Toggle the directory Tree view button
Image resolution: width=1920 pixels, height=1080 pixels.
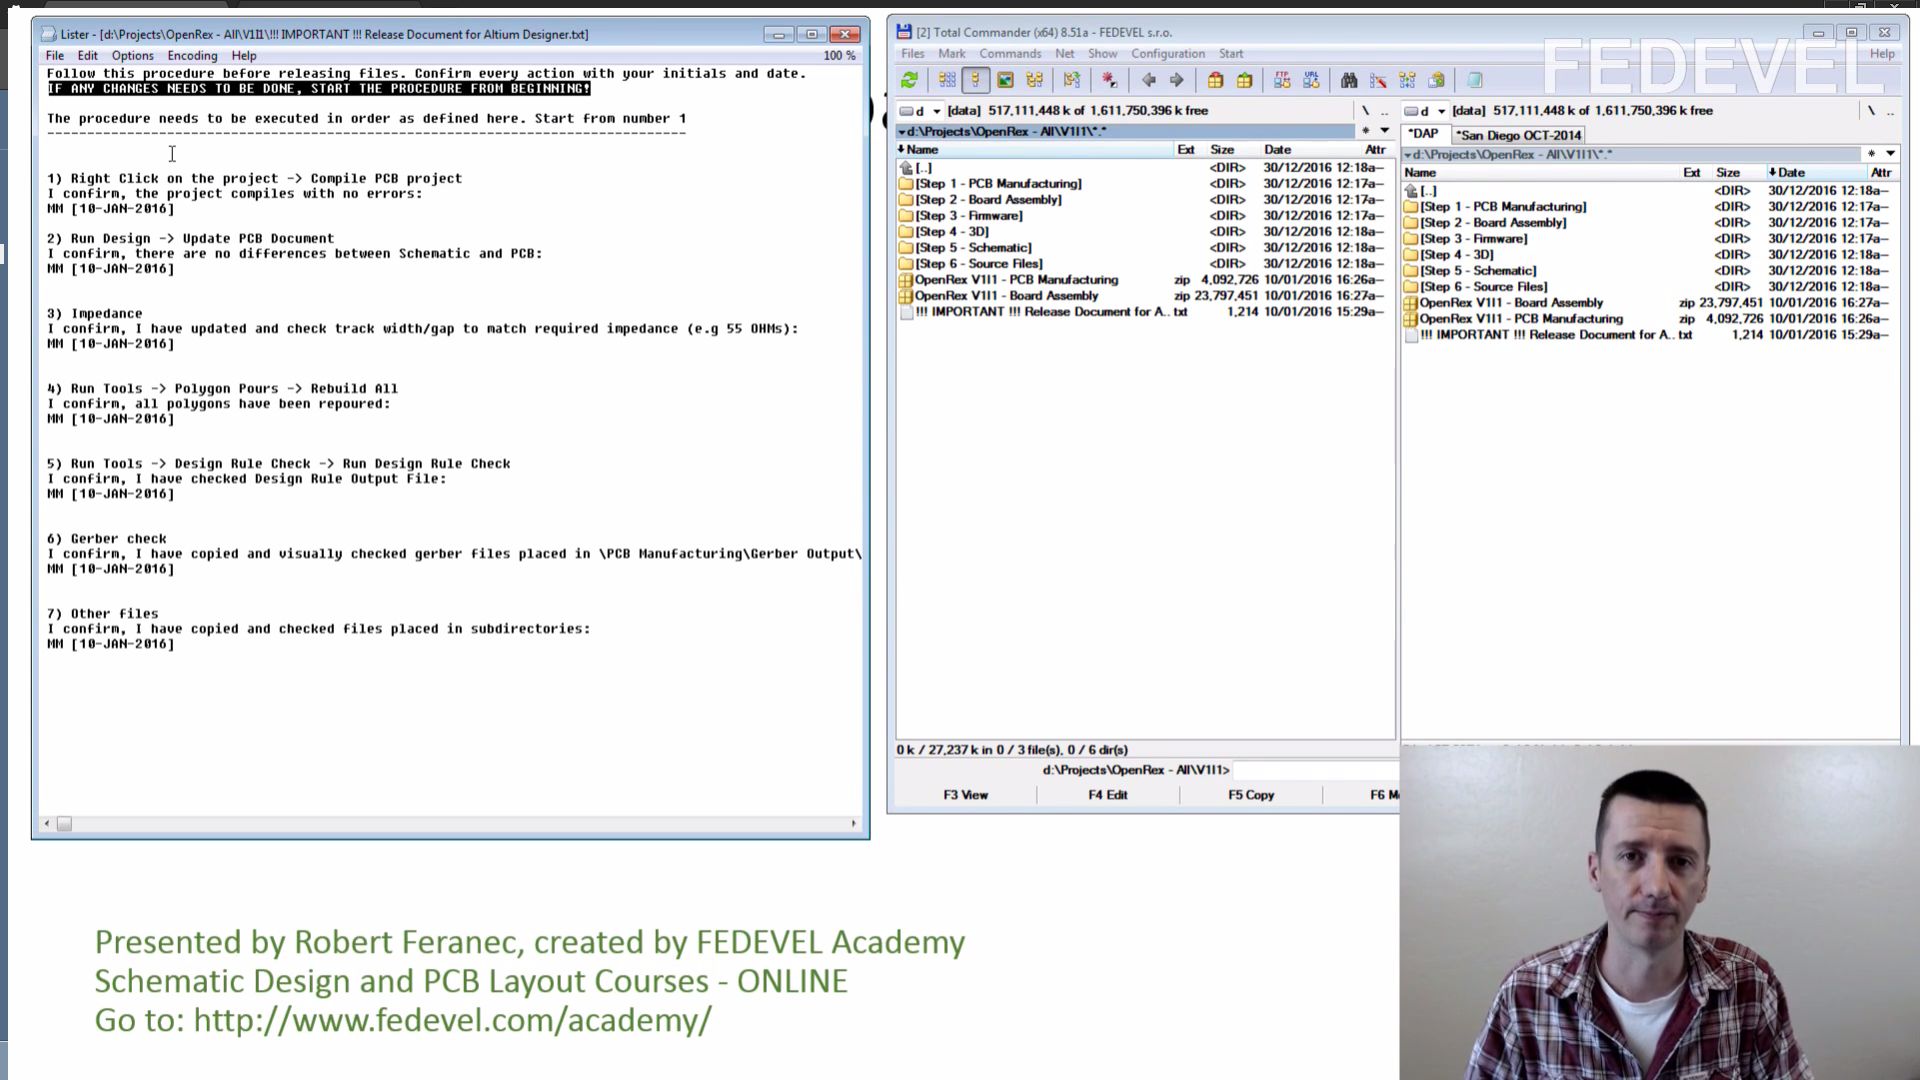pyautogui.click(x=1034, y=80)
